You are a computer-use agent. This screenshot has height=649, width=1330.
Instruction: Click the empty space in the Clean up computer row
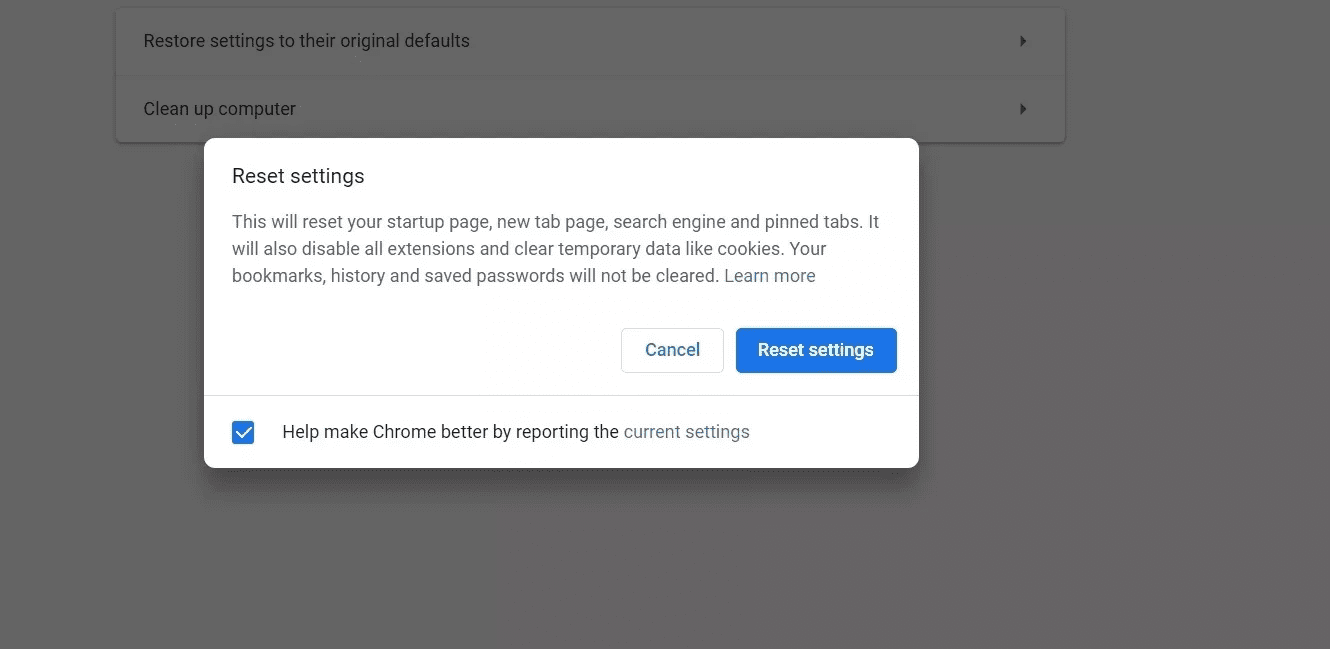[650, 109]
